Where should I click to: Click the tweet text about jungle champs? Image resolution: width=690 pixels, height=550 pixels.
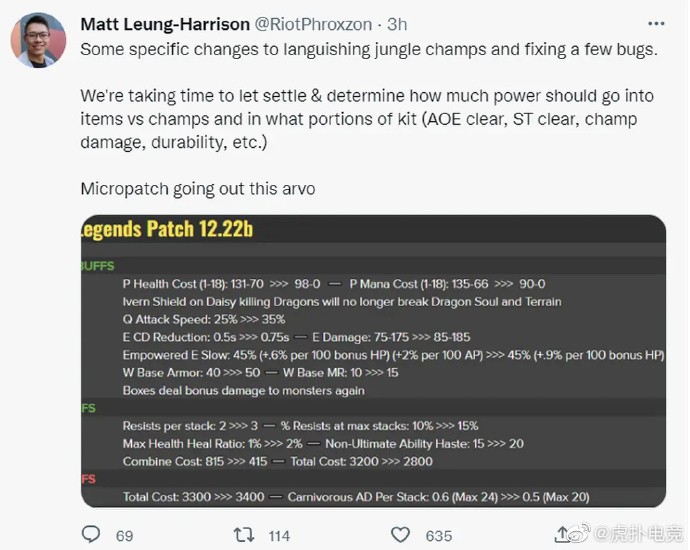pos(367,49)
